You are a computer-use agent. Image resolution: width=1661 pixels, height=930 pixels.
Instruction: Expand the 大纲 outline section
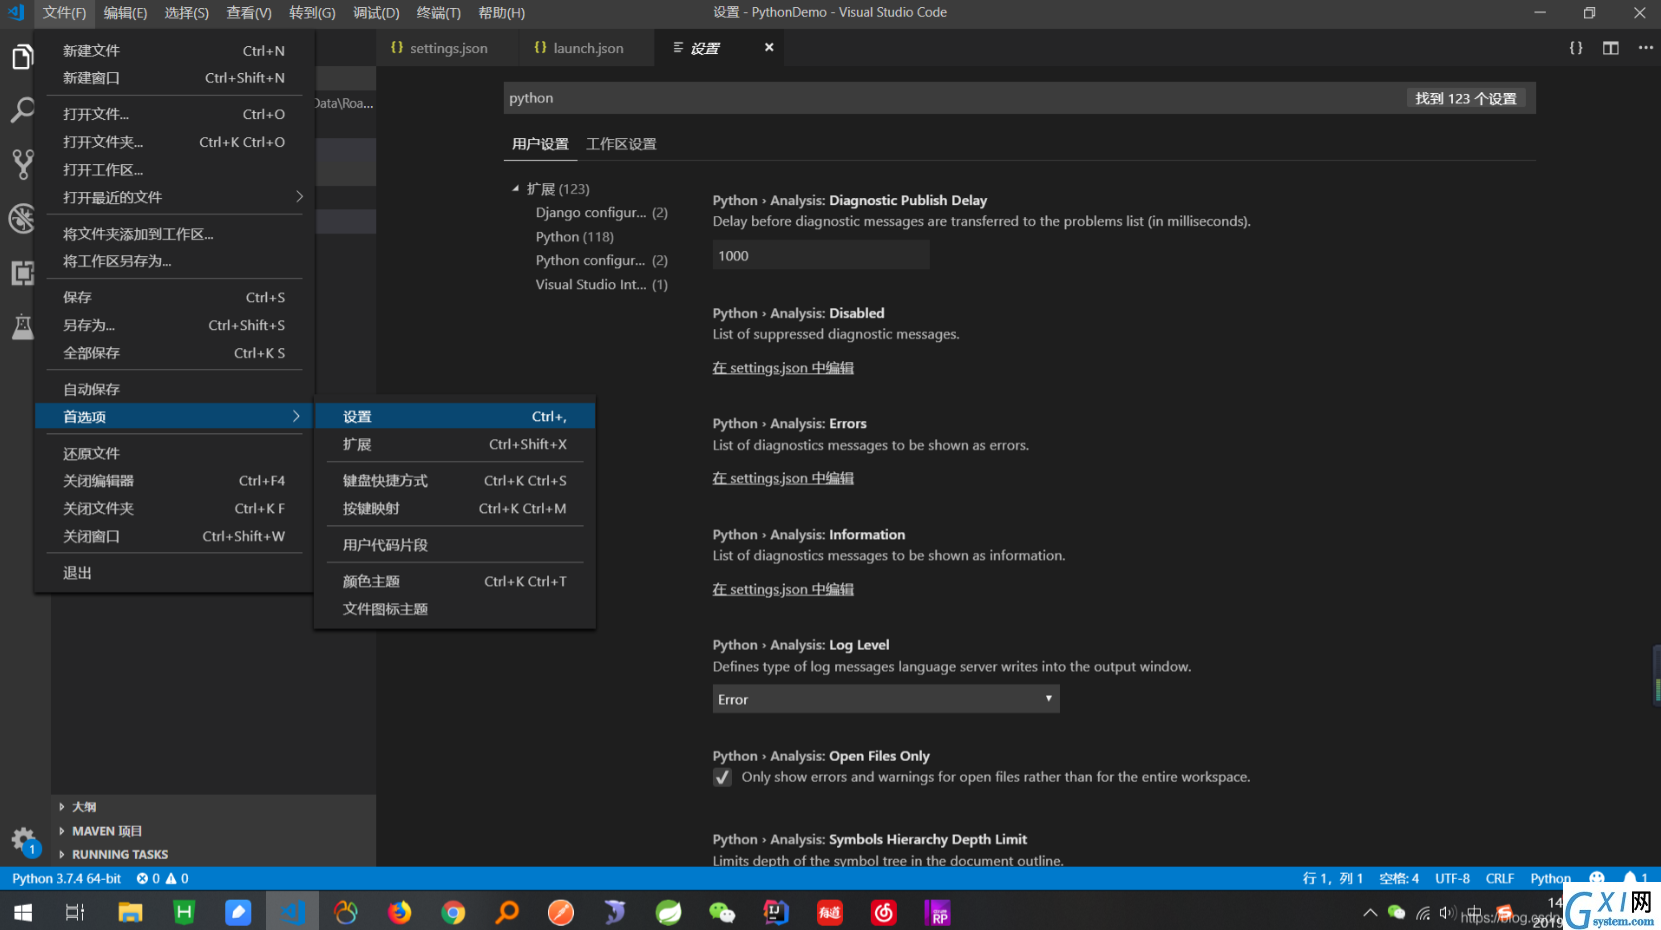[84, 807]
